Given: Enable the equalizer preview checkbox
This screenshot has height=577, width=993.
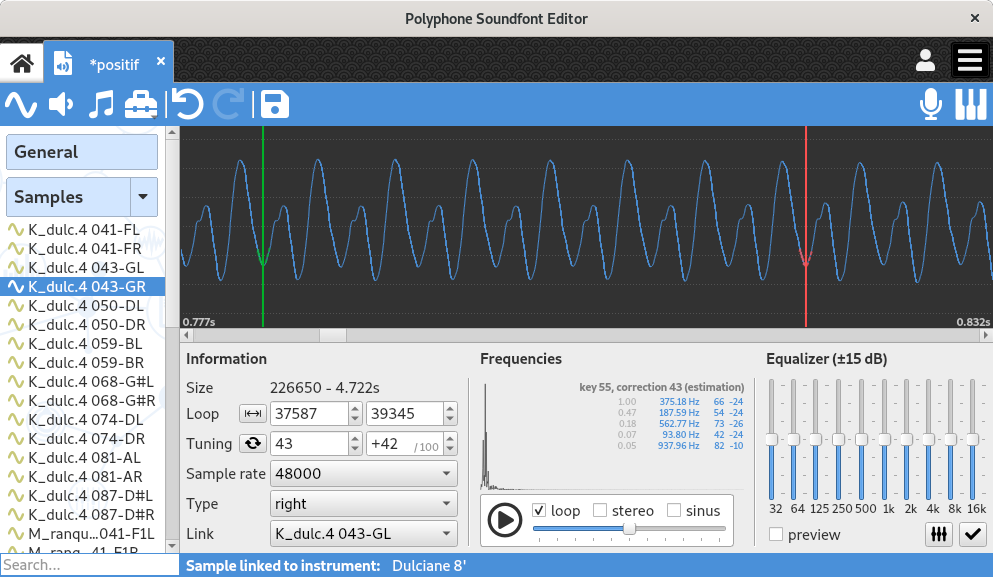Looking at the screenshot, I should pyautogui.click(x=776, y=535).
